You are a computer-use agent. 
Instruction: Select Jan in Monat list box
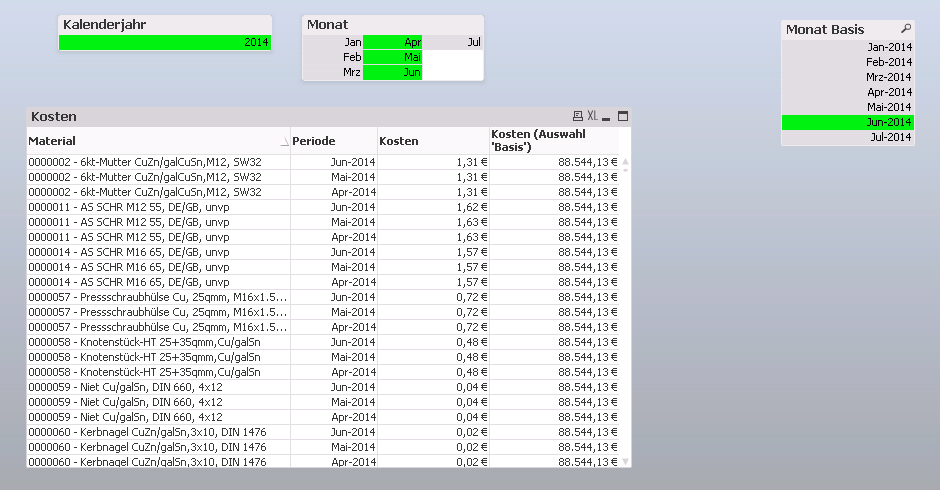click(x=333, y=42)
